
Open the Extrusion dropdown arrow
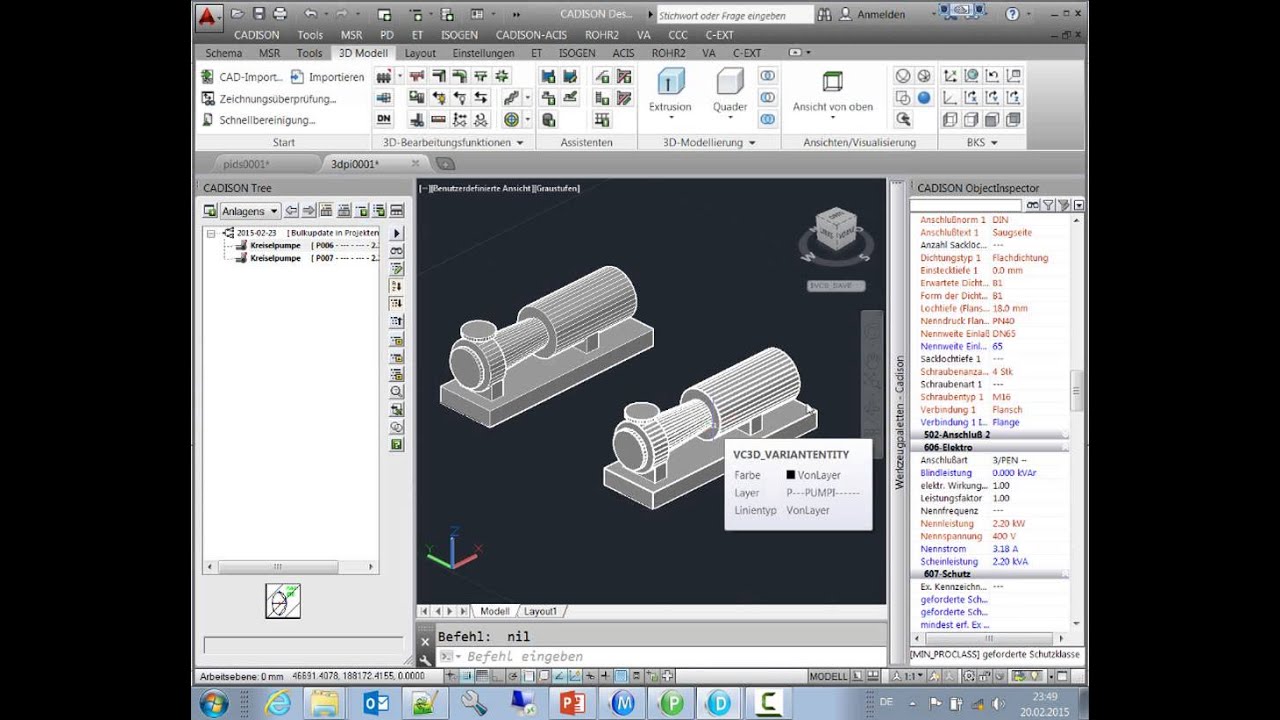[x=670, y=119]
